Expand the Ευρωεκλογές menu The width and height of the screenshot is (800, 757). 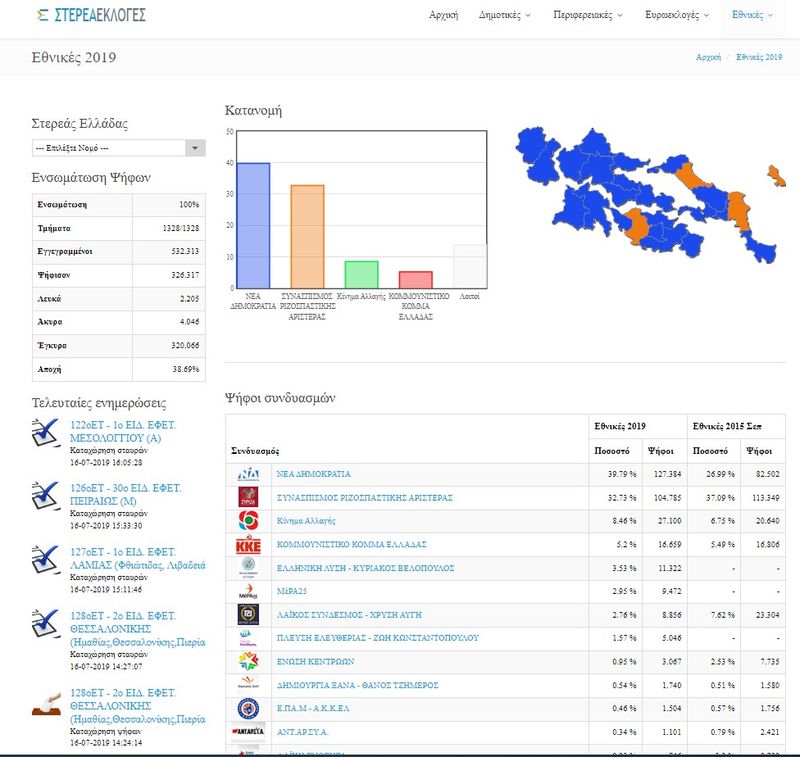[x=677, y=15]
